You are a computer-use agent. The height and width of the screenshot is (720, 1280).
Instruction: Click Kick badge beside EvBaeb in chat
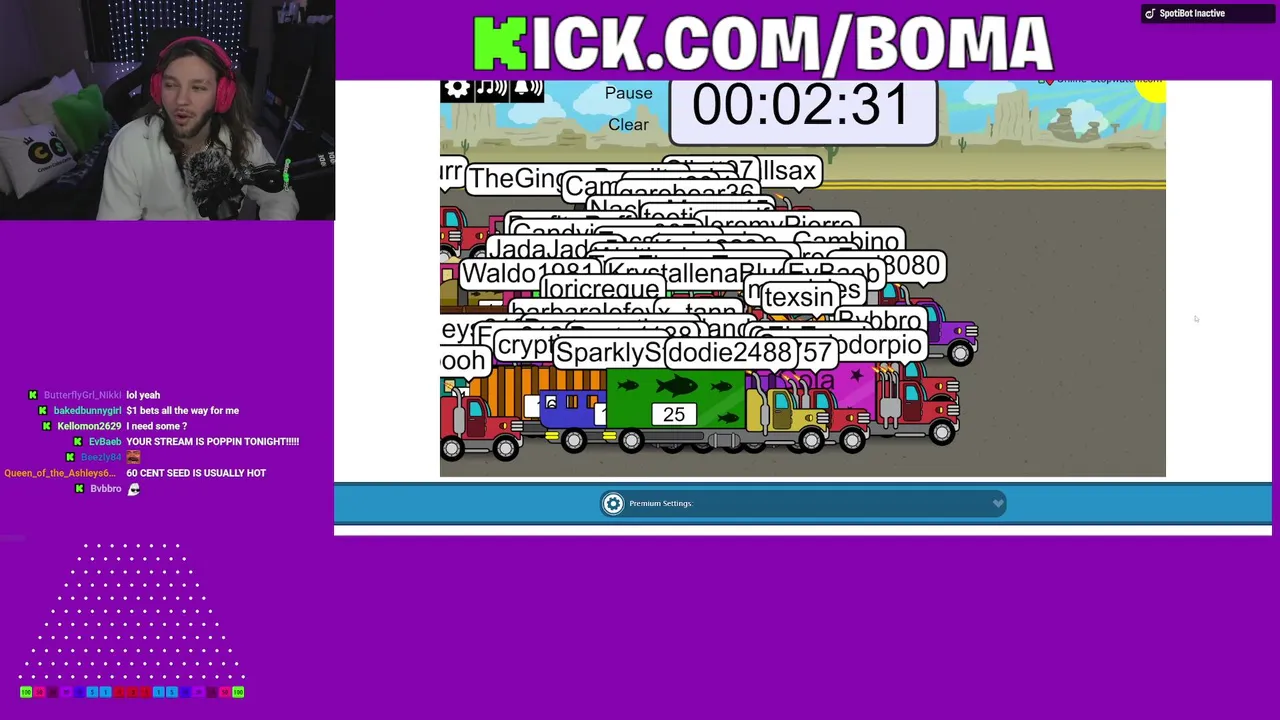78,442
